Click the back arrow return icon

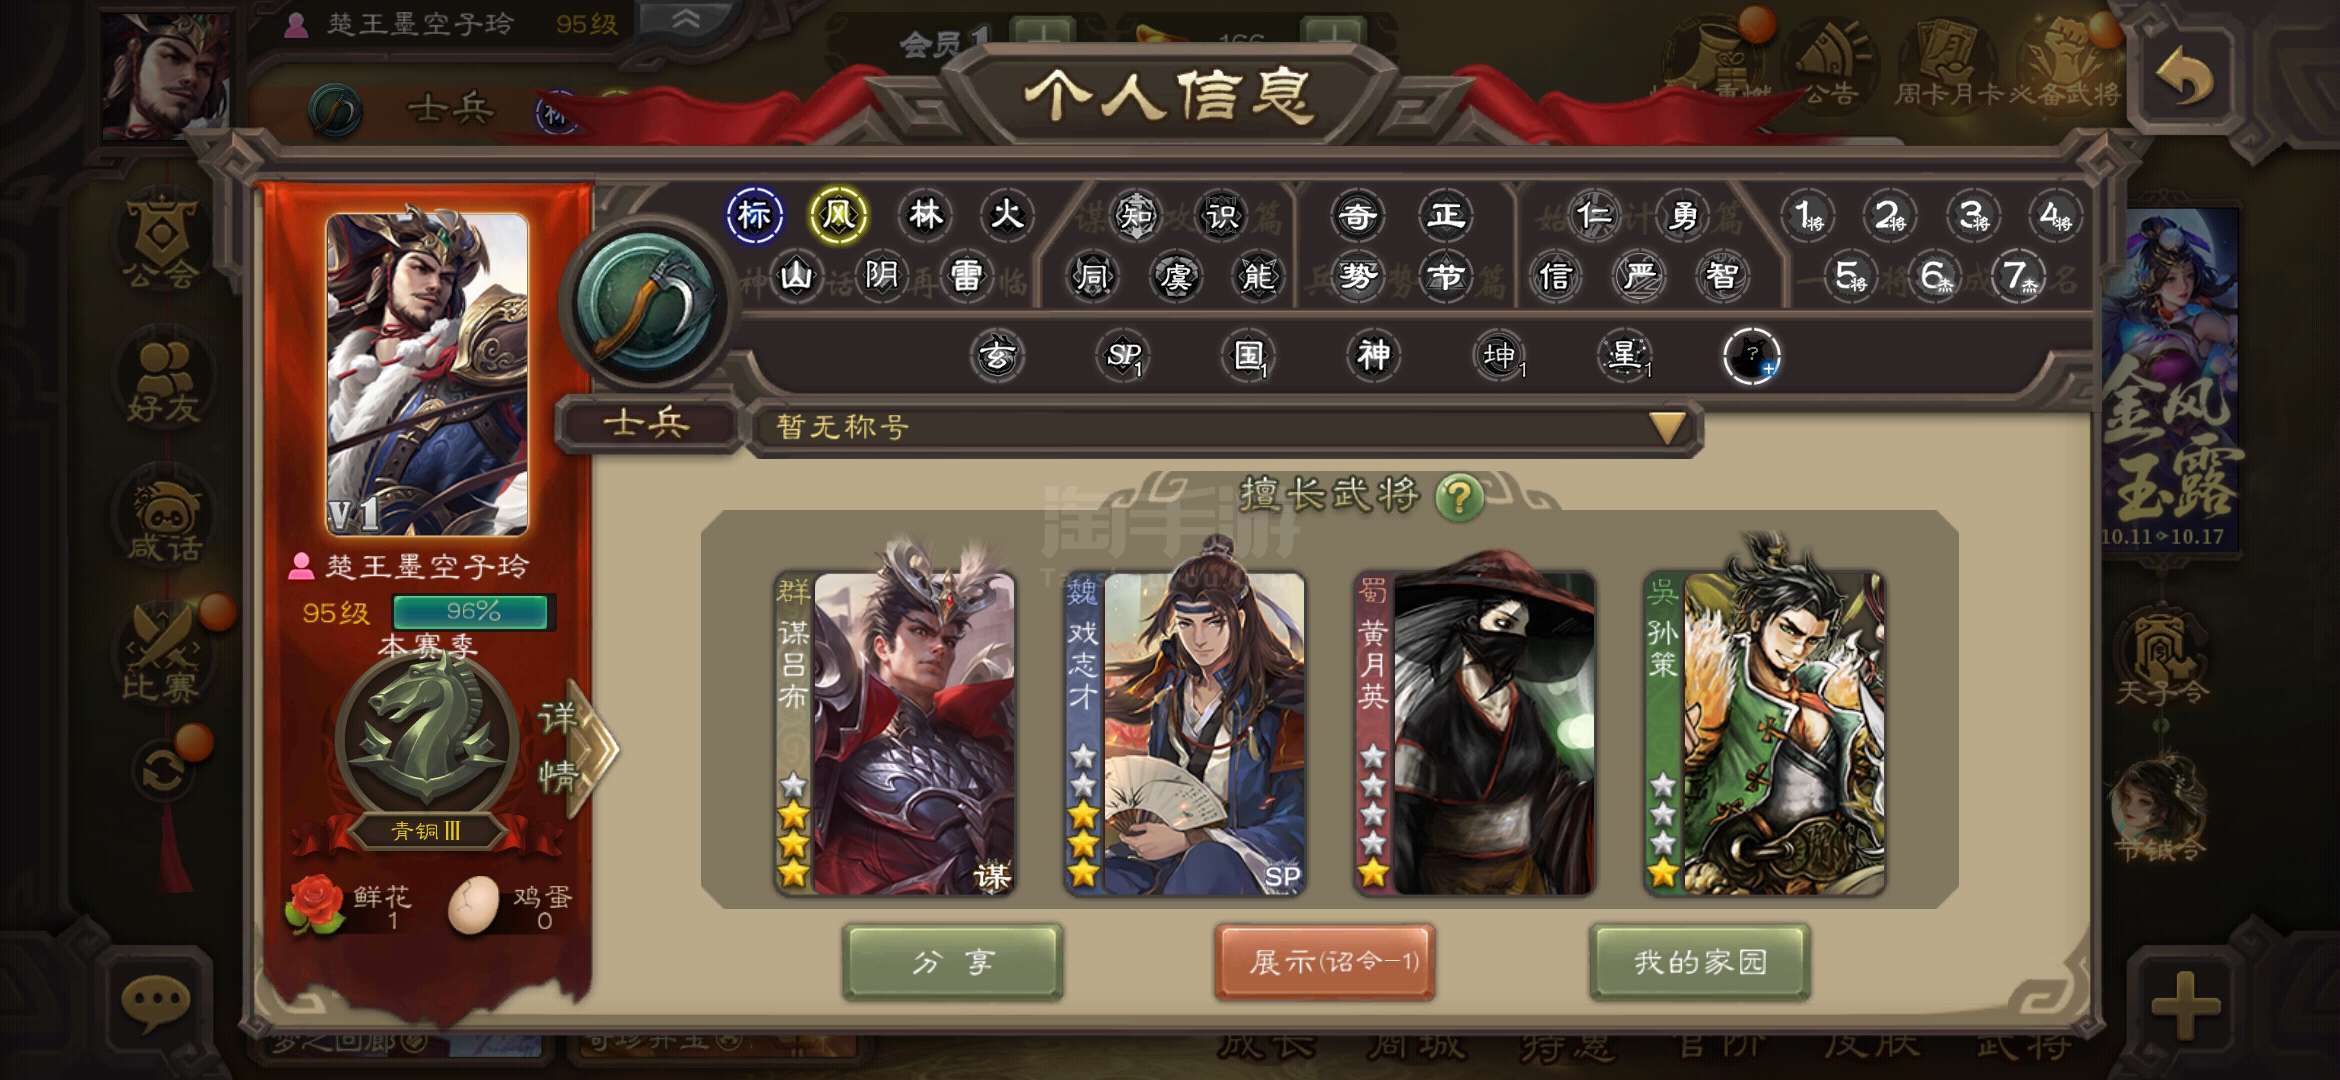click(x=2184, y=78)
